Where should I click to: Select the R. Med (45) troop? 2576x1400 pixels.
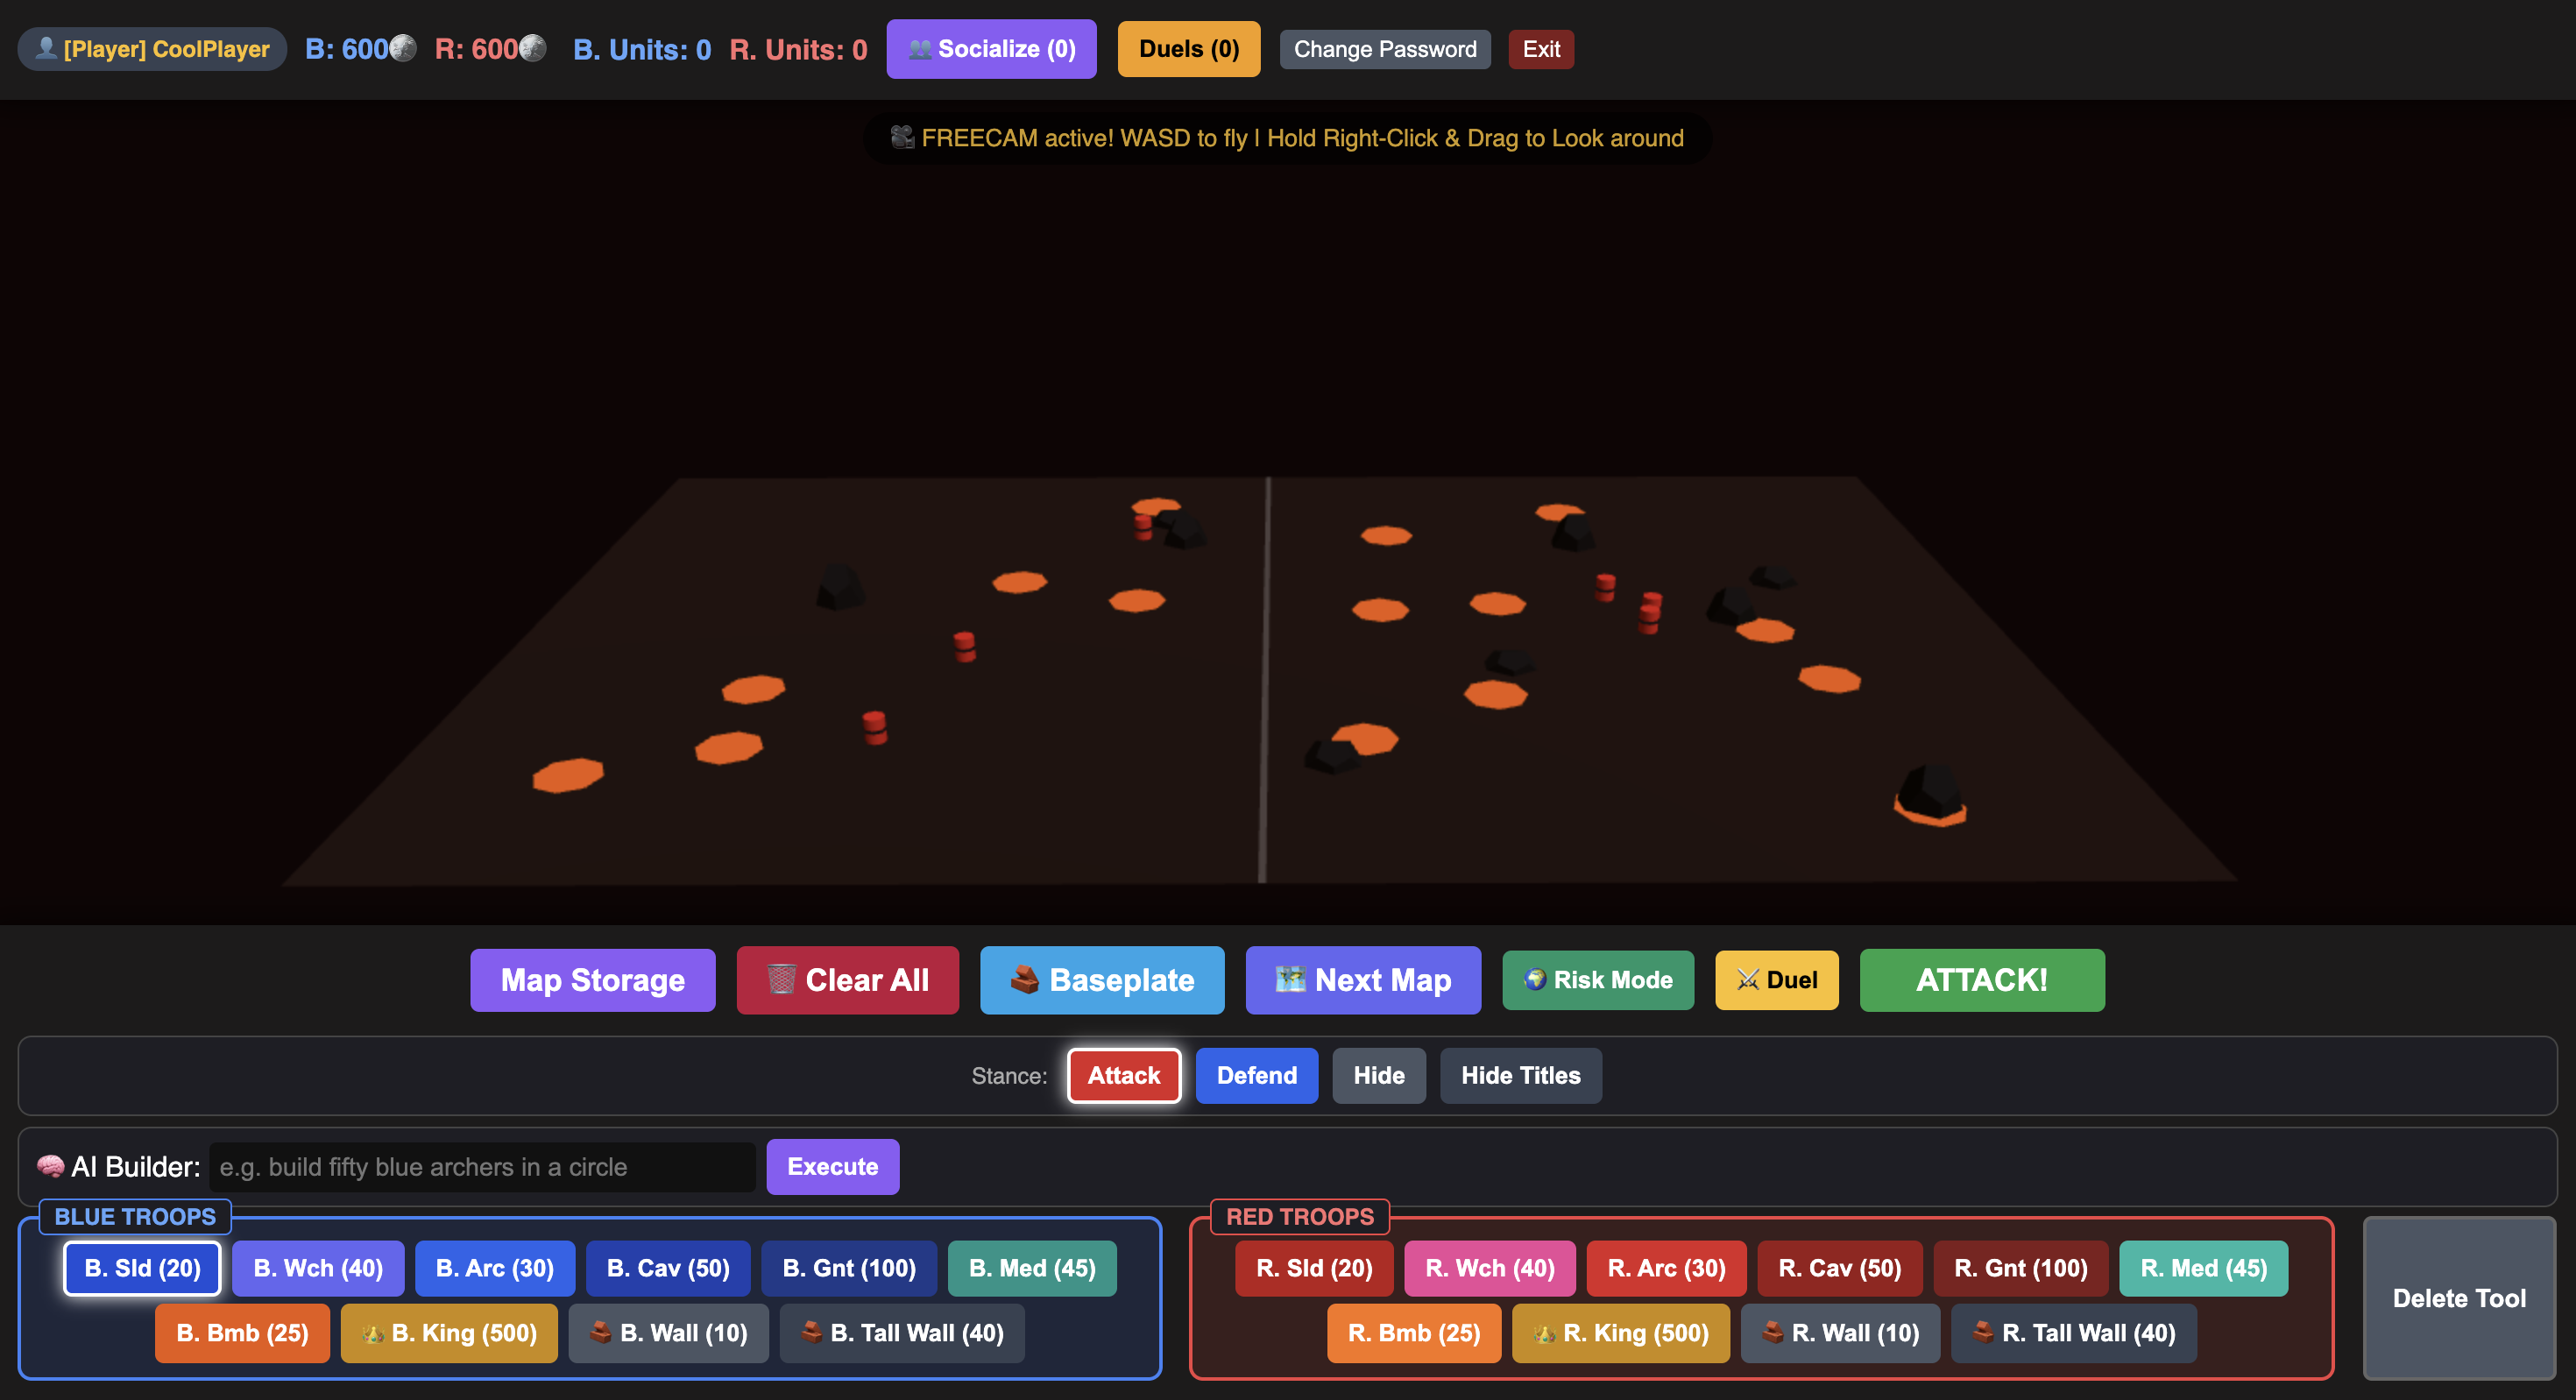click(x=2203, y=1268)
